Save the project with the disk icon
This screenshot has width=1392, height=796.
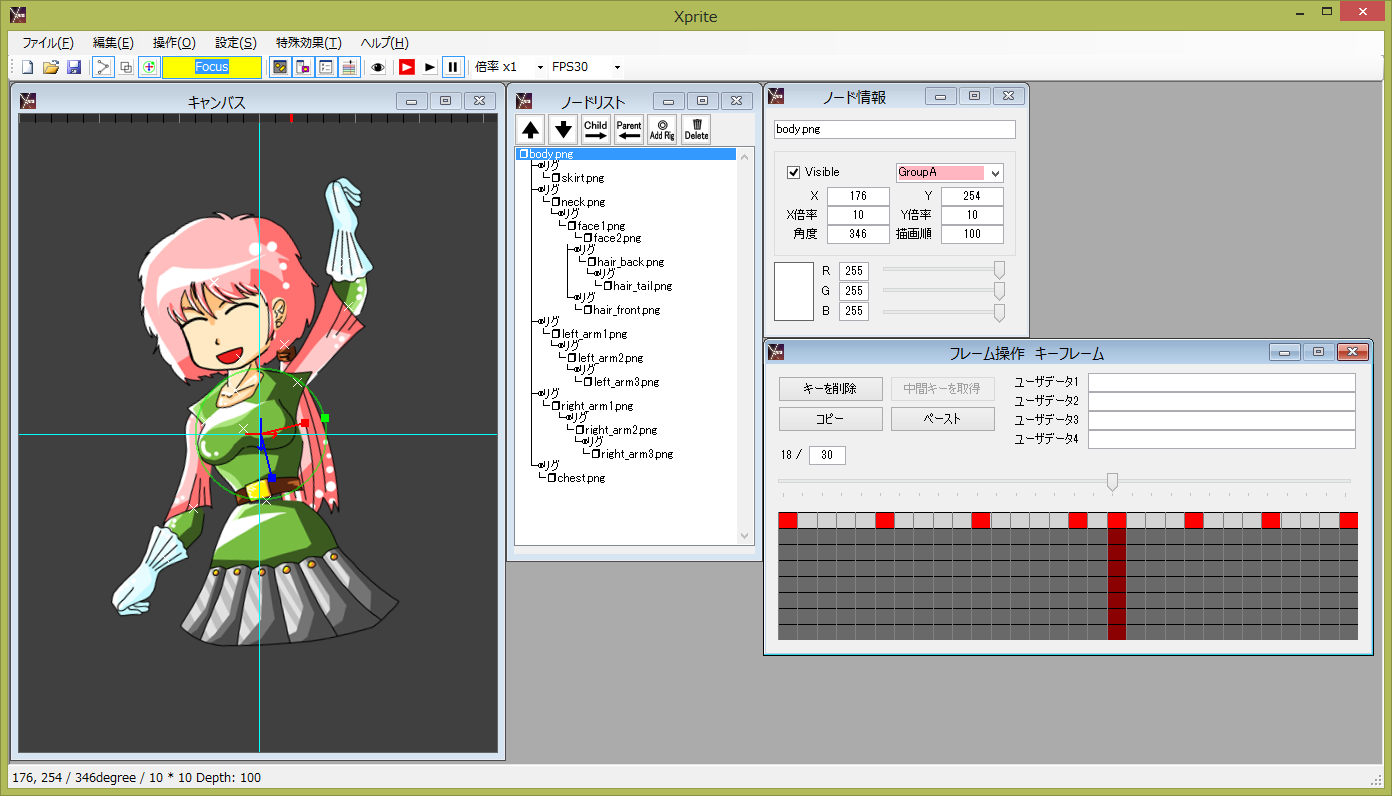[74, 67]
